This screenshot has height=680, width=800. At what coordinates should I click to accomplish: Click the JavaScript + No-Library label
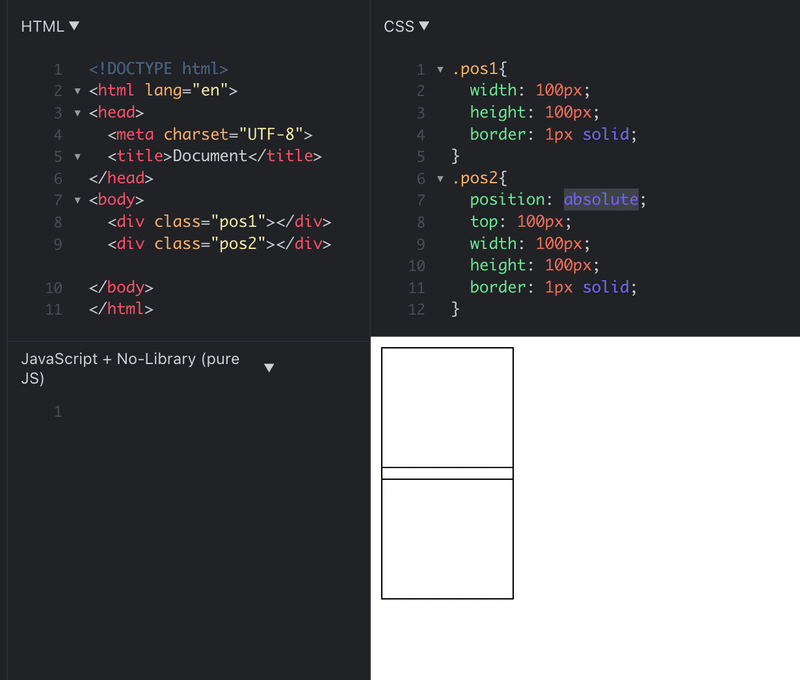point(130,368)
